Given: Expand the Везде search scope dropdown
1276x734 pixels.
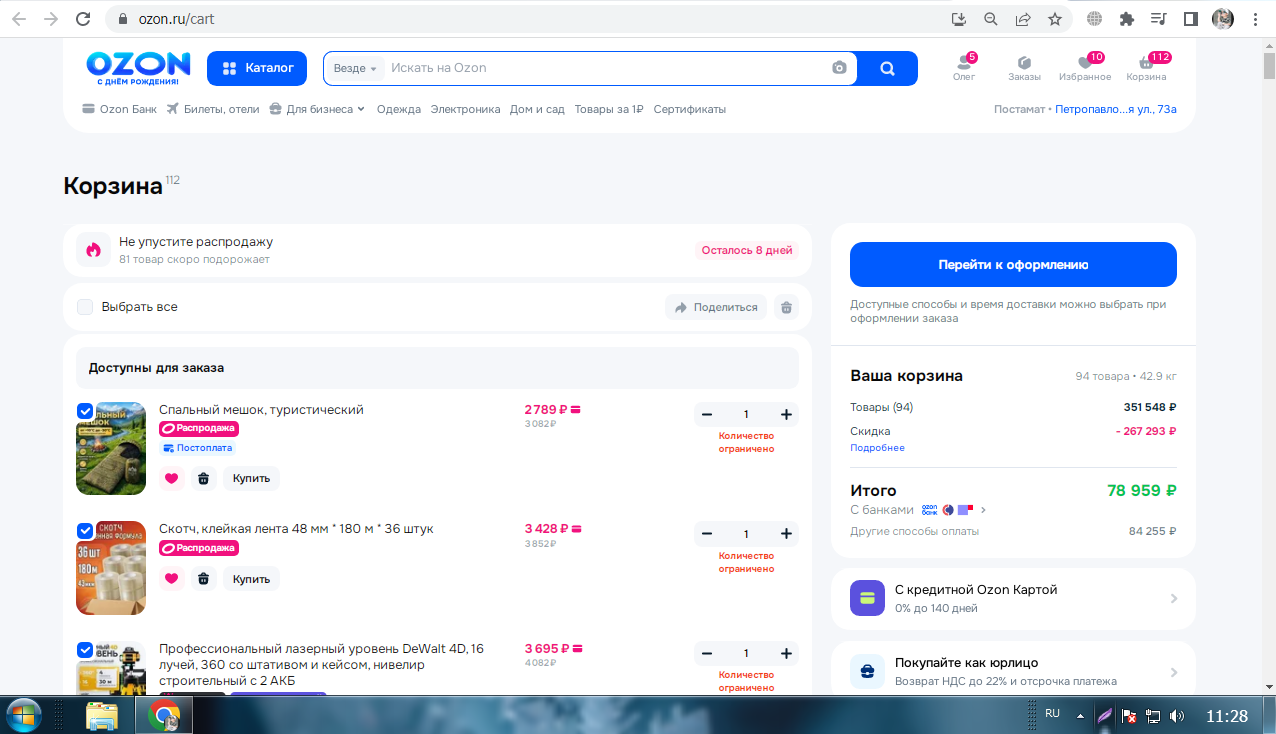Looking at the screenshot, I should tap(355, 68).
